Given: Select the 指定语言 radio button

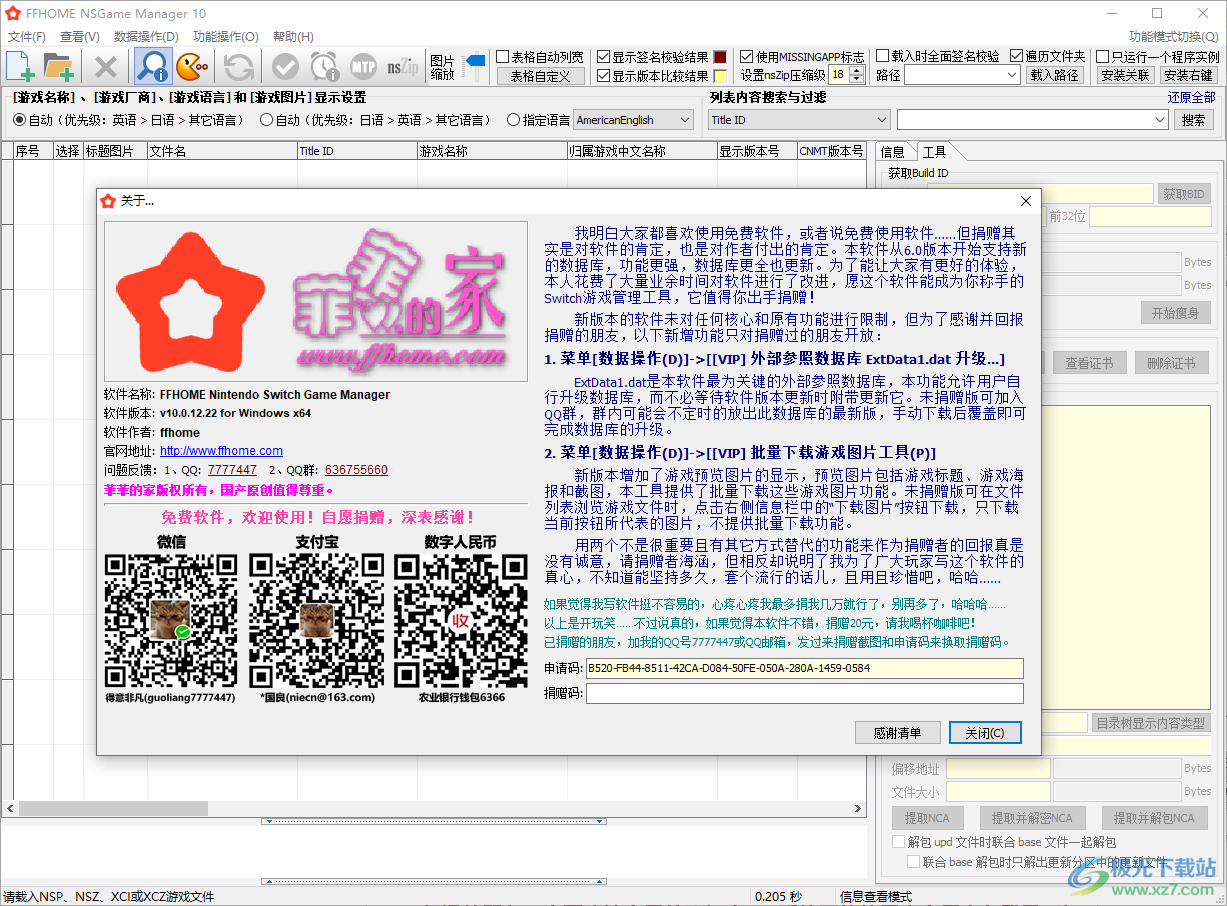Looking at the screenshot, I should [x=513, y=120].
